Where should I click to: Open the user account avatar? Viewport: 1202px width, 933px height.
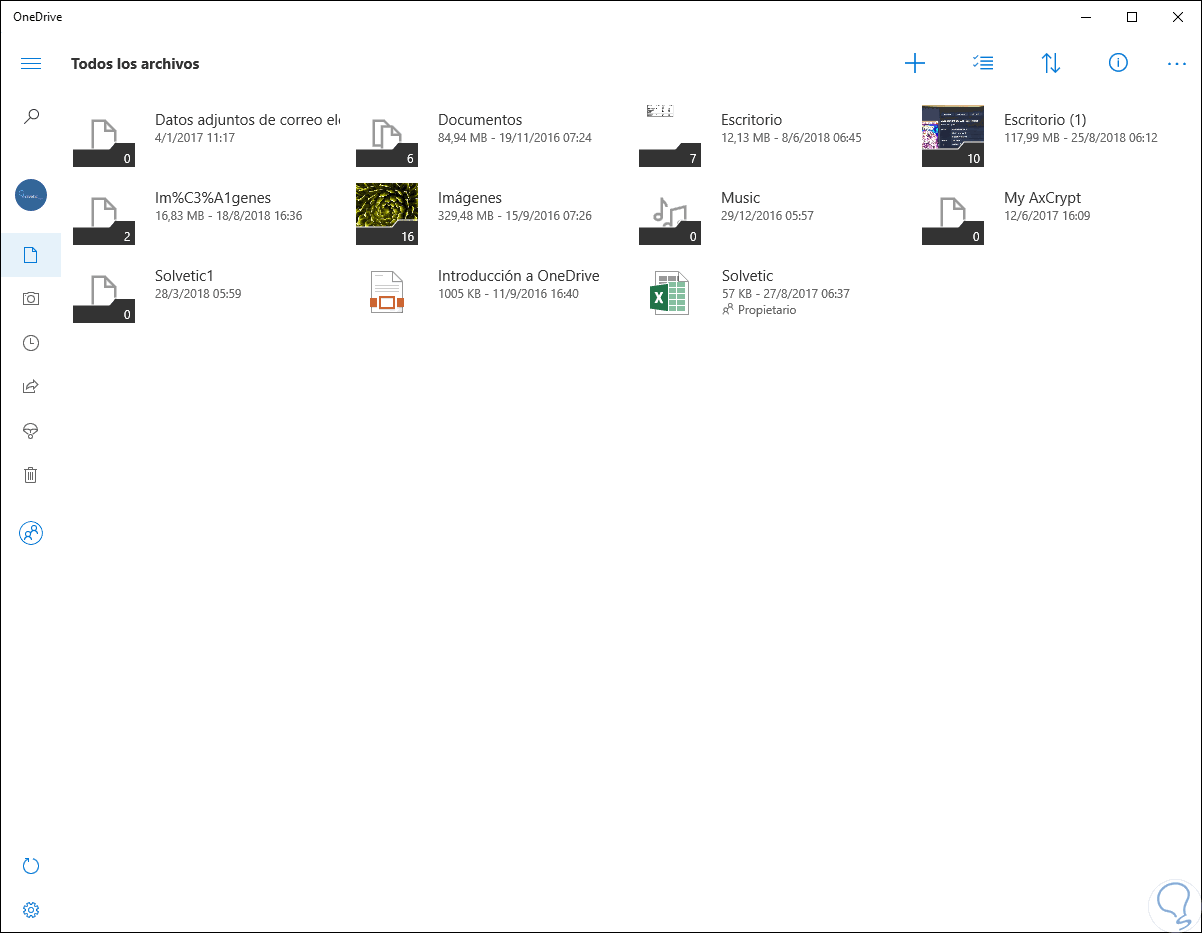pyautogui.click(x=31, y=195)
